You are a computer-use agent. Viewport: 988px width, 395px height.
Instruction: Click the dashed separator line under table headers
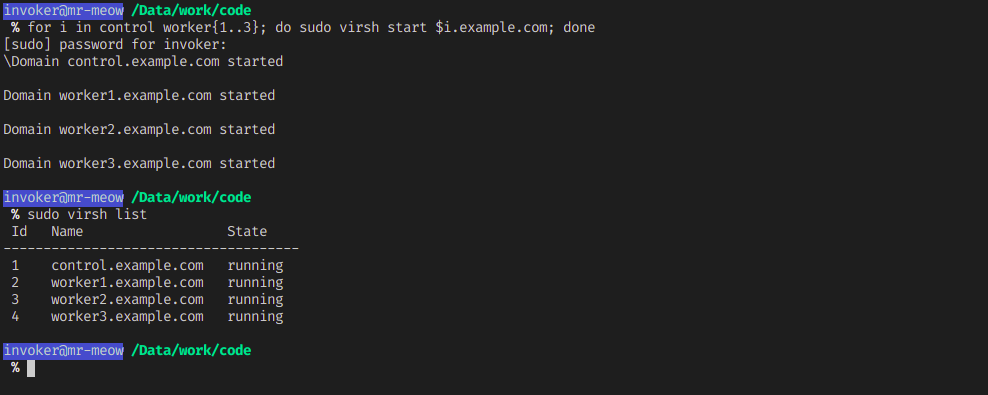point(151,249)
